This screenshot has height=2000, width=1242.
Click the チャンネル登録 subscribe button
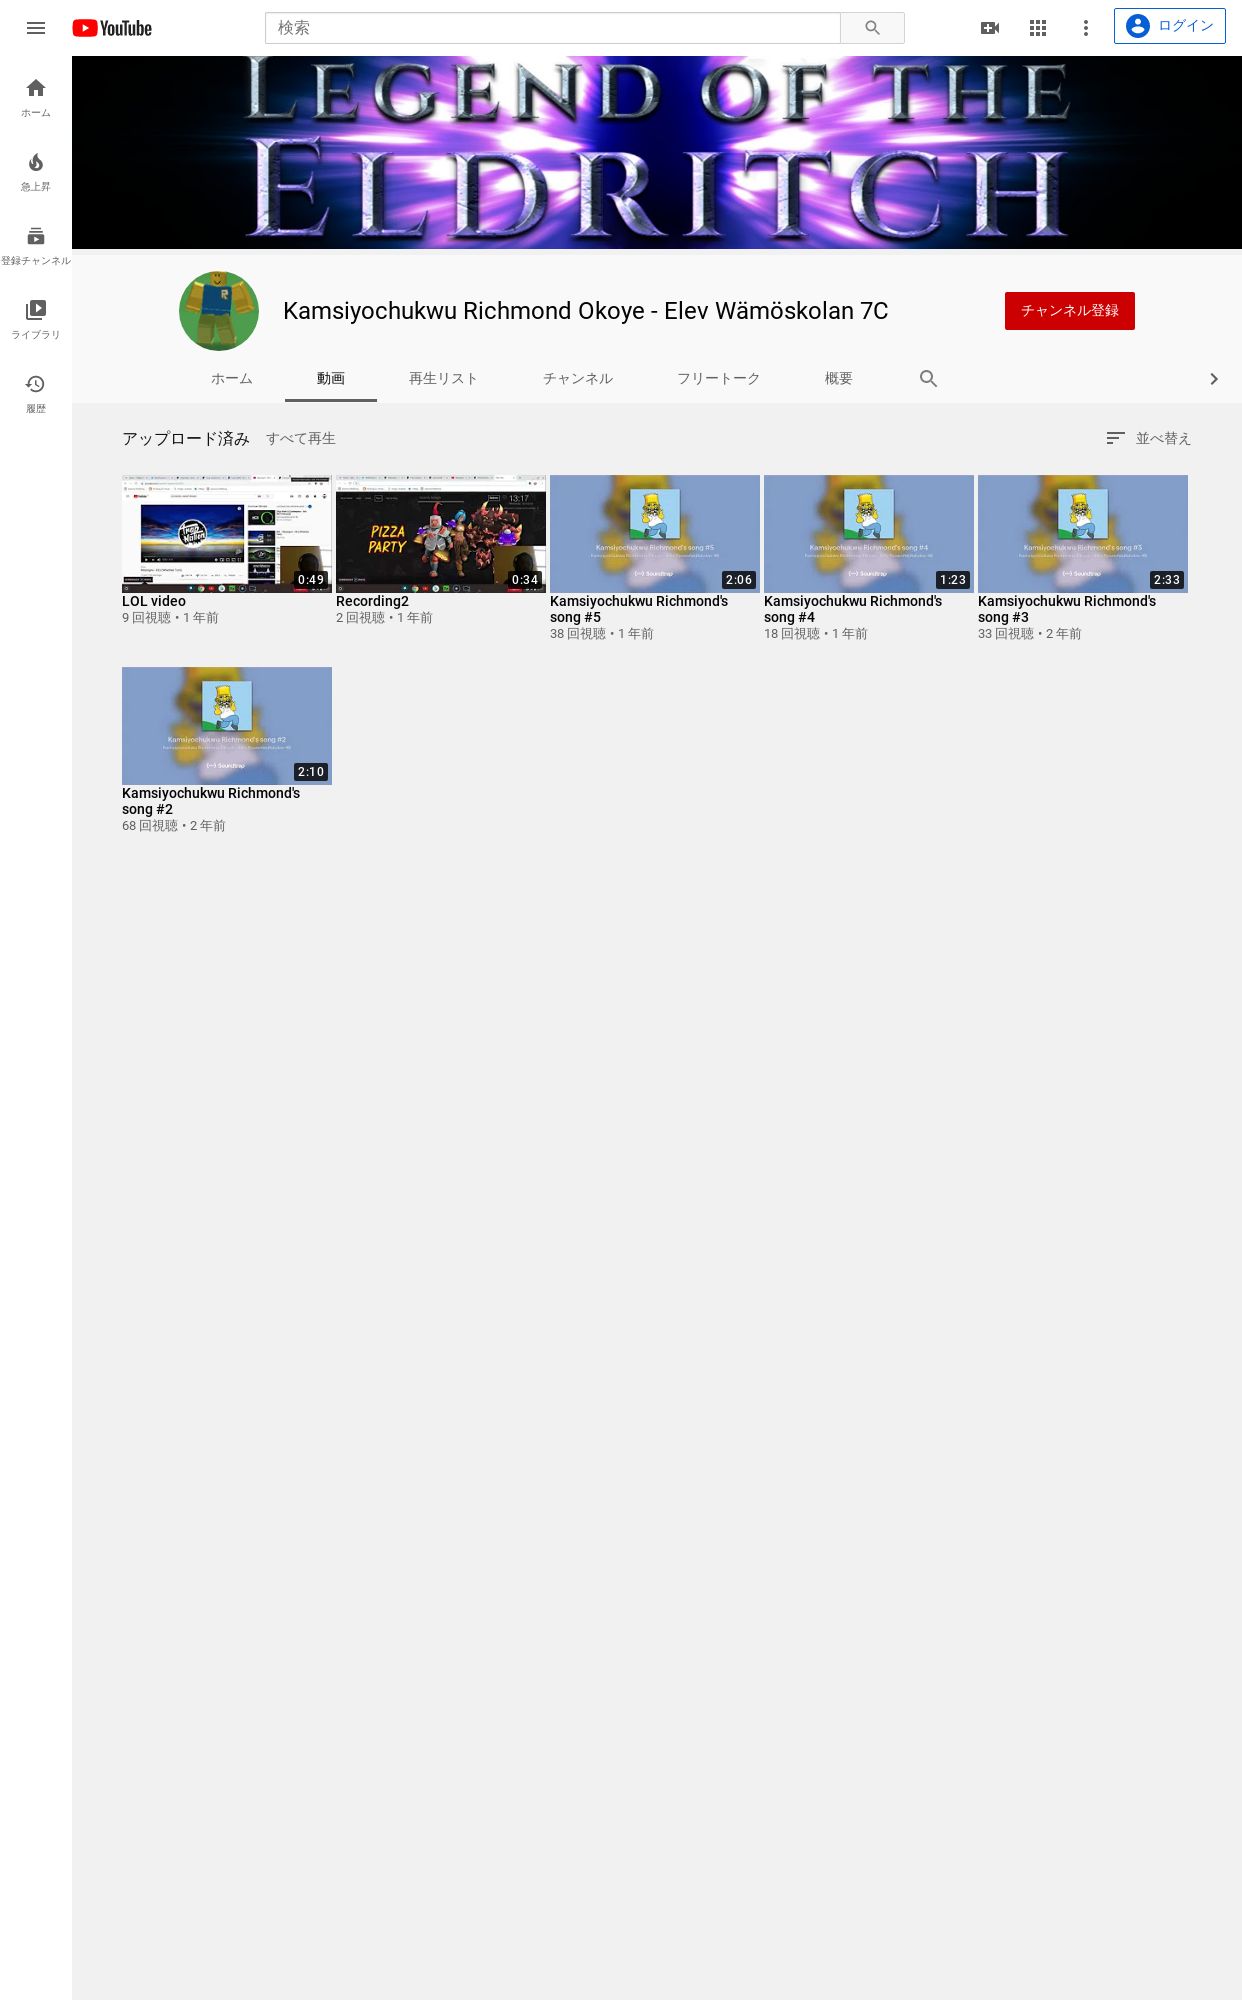(1070, 311)
